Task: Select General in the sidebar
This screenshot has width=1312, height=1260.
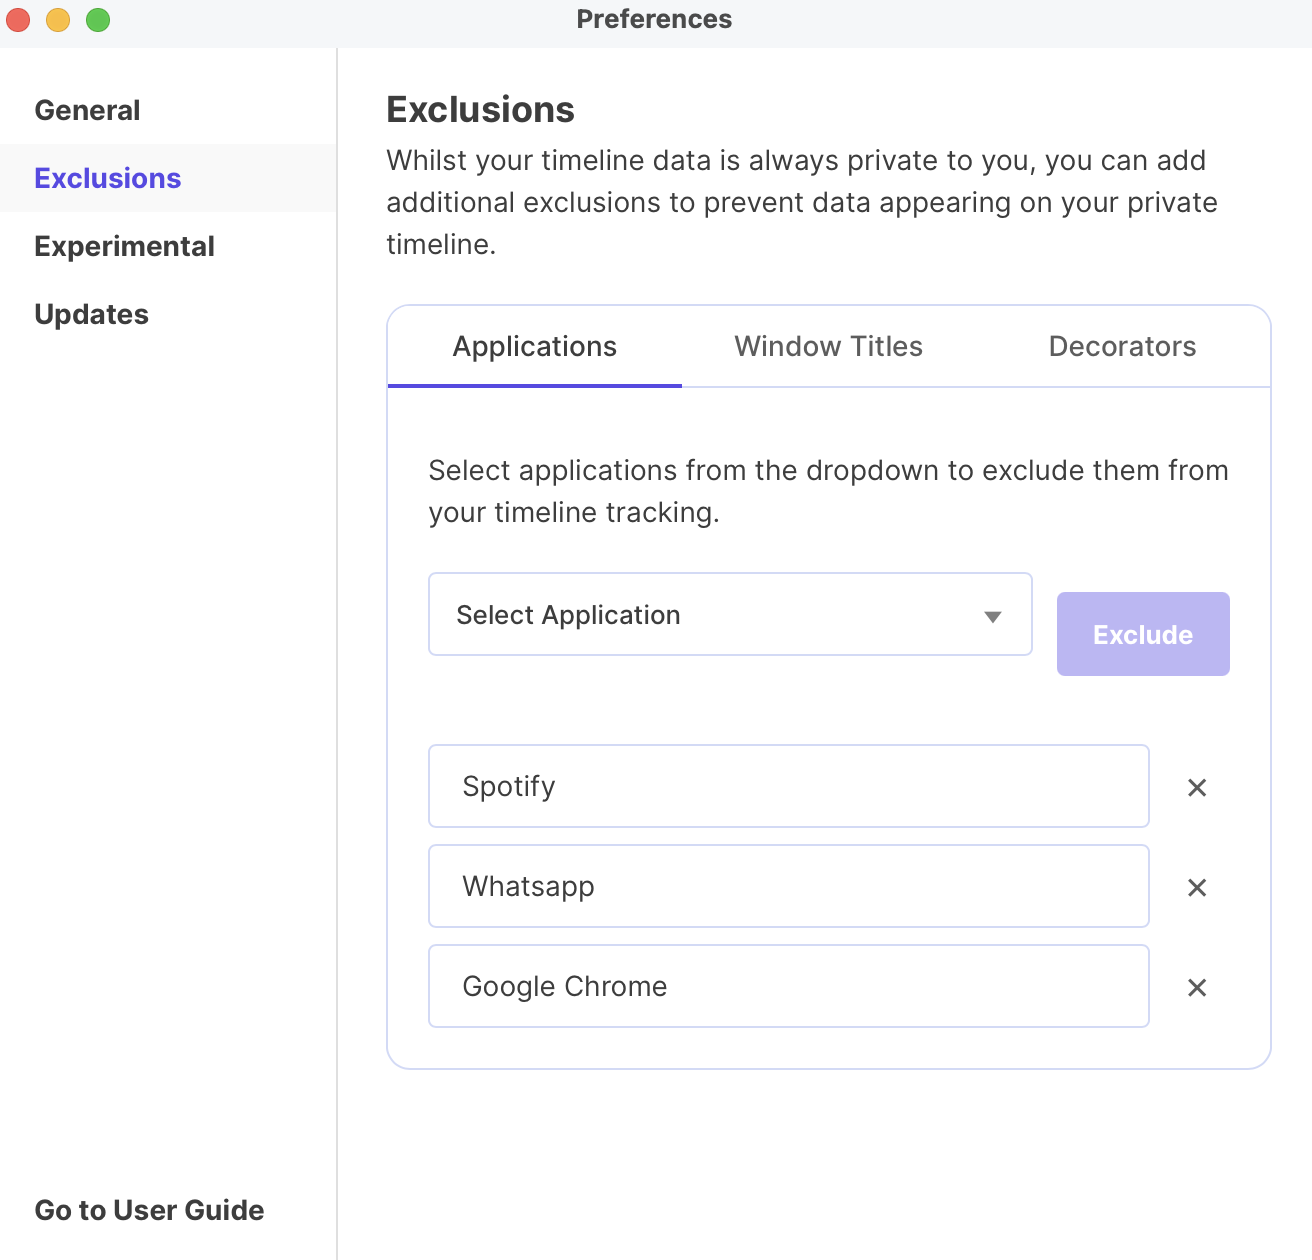Action: coord(87,110)
